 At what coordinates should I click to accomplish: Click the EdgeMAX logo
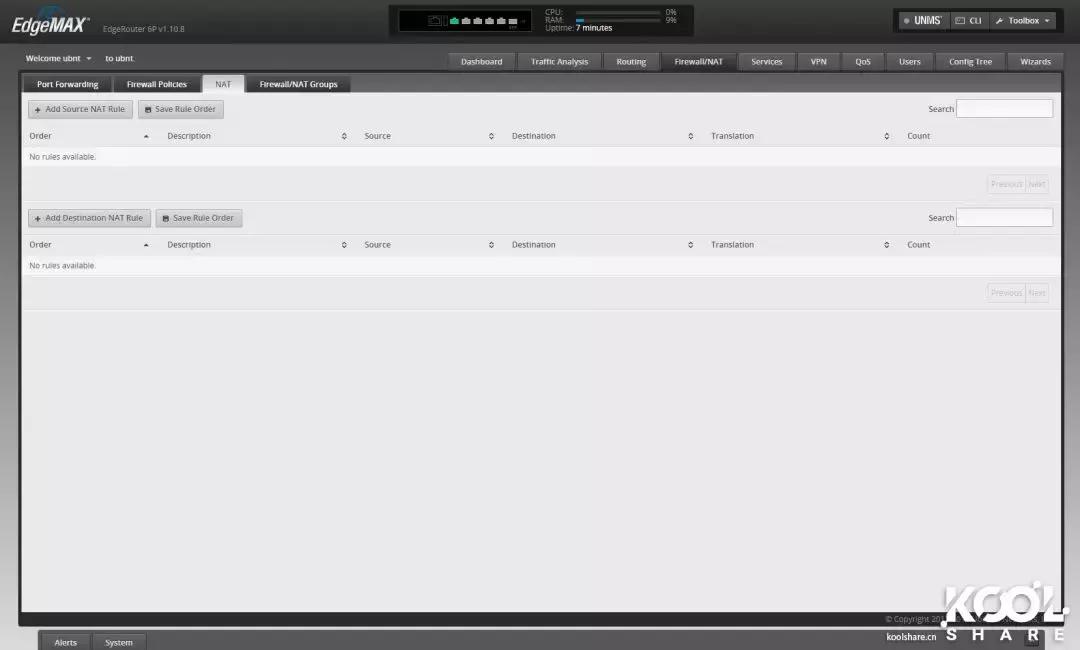[x=50, y=23]
